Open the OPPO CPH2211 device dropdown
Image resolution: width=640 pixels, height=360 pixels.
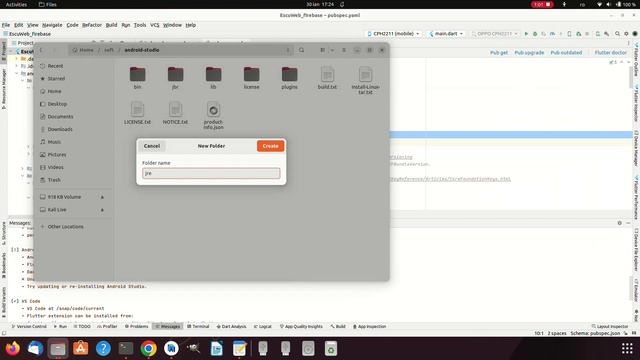495,33
